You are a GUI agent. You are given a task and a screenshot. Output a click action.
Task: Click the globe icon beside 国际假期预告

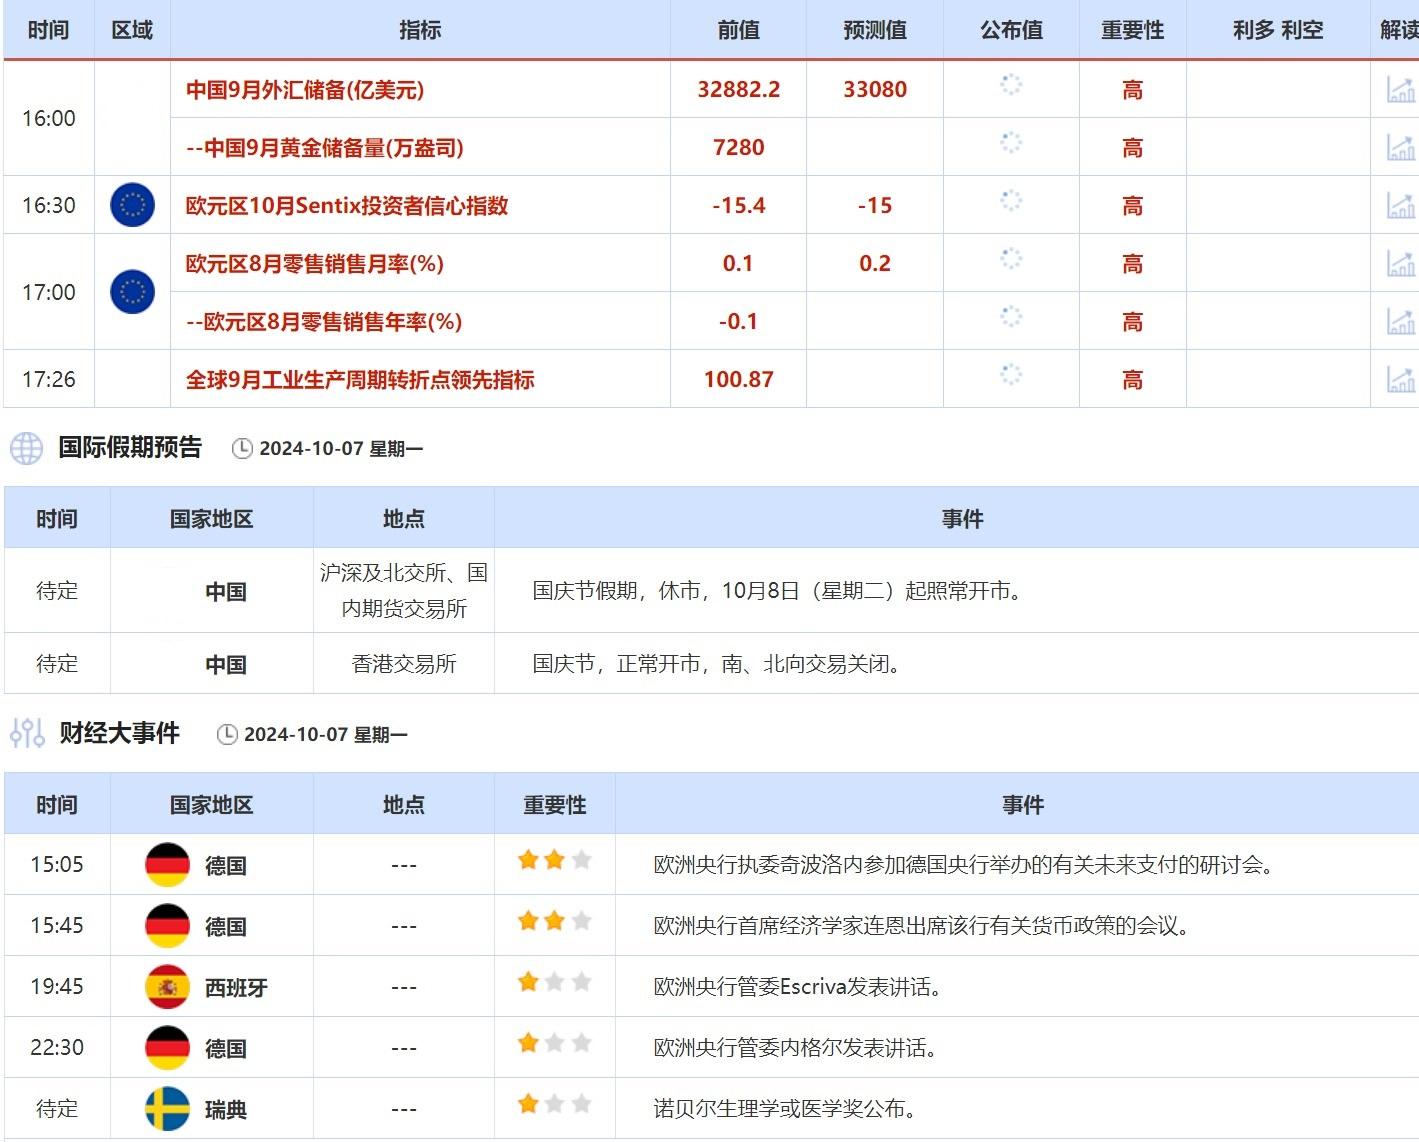point(27,449)
